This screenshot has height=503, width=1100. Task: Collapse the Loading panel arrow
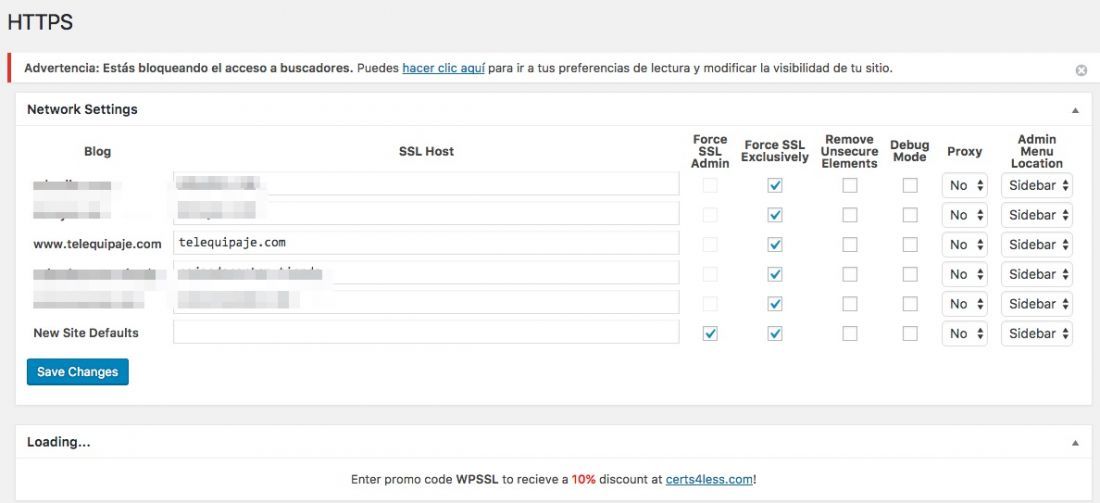pyautogui.click(x=1075, y=443)
